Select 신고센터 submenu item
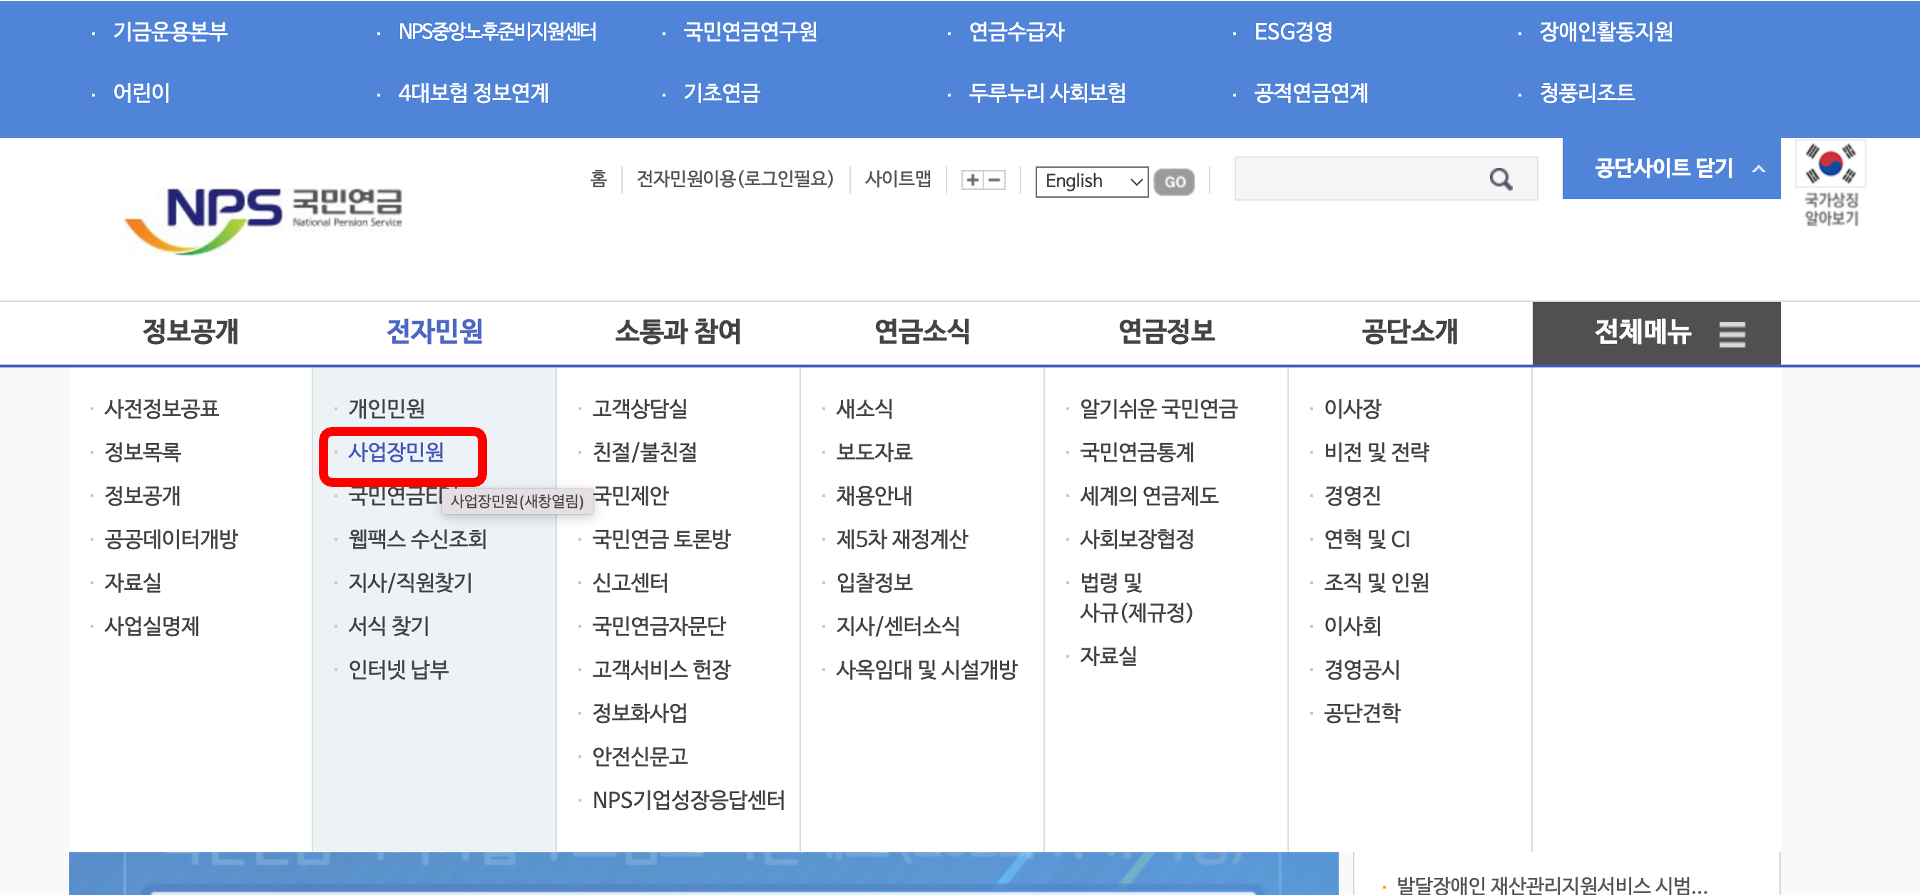The height and width of the screenshot is (896, 1920). (x=630, y=582)
